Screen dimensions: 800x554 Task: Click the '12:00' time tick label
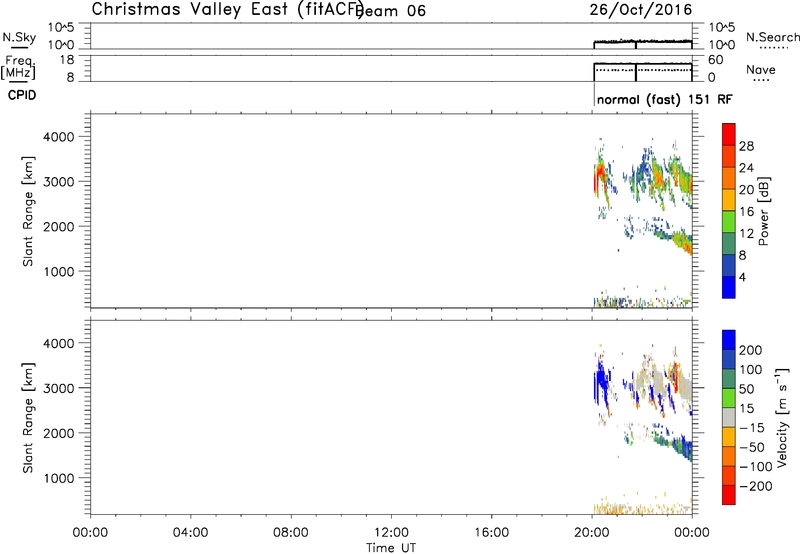[x=391, y=533]
